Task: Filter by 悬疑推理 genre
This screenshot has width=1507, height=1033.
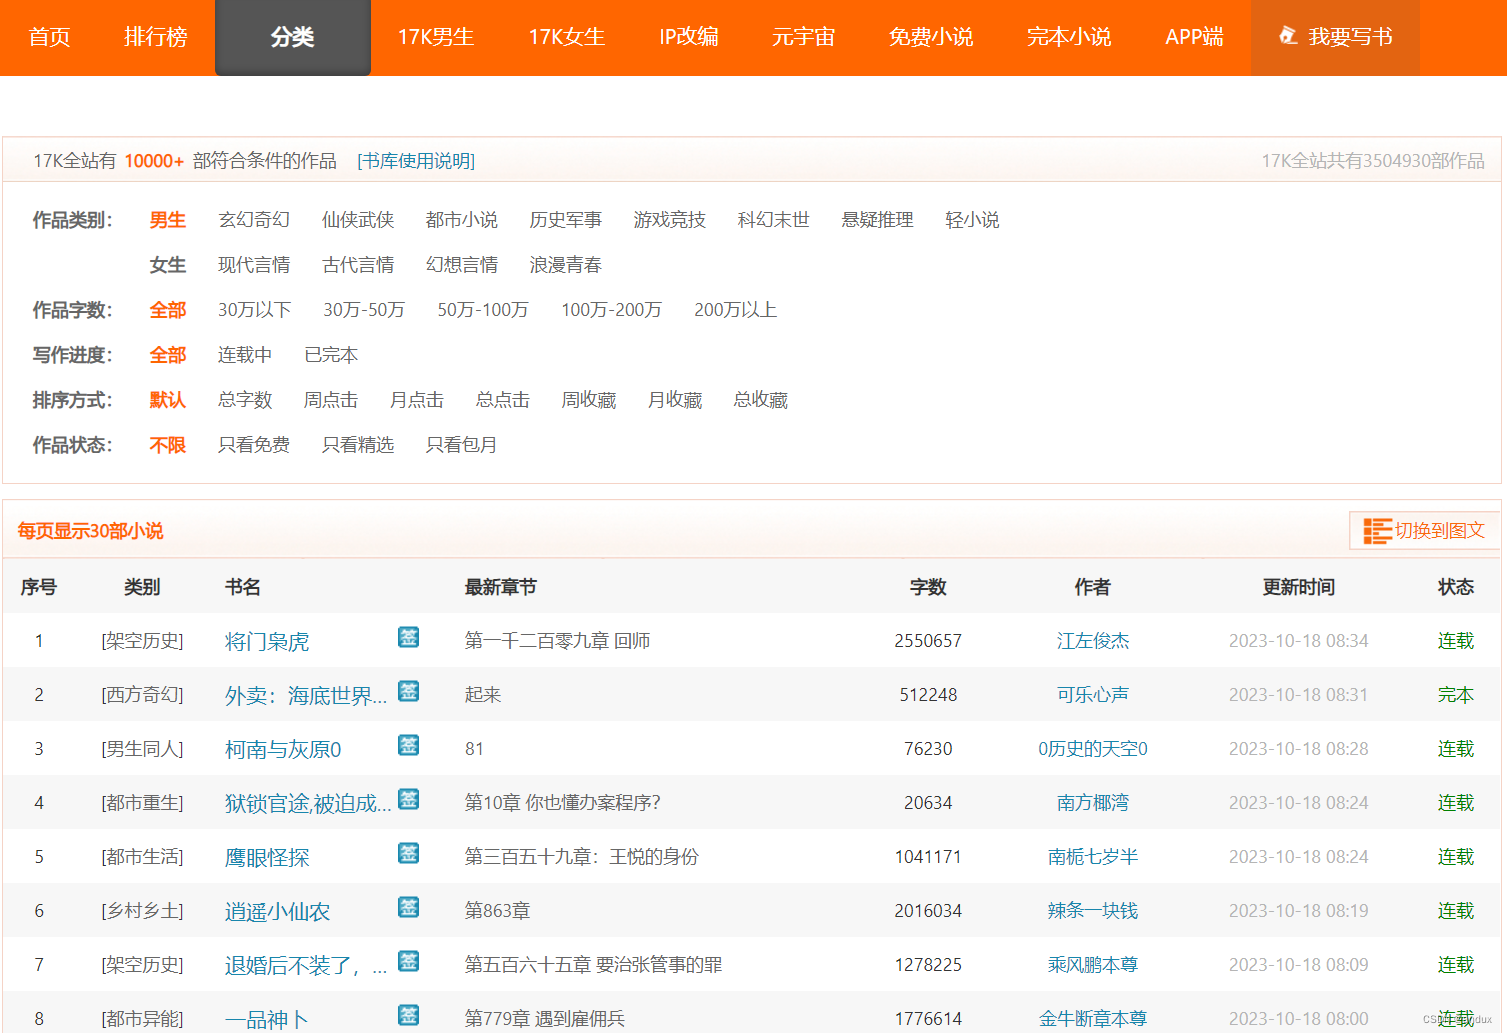Action: pyautogui.click(x=878, y=220)
